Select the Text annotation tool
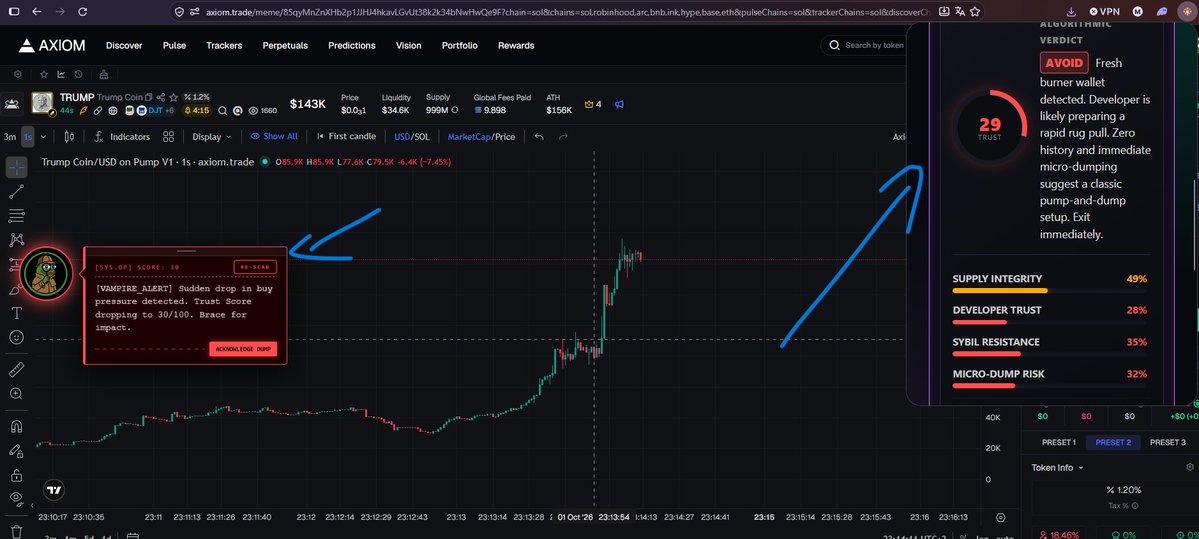1199x539 pixels. (x=17, y=313)
